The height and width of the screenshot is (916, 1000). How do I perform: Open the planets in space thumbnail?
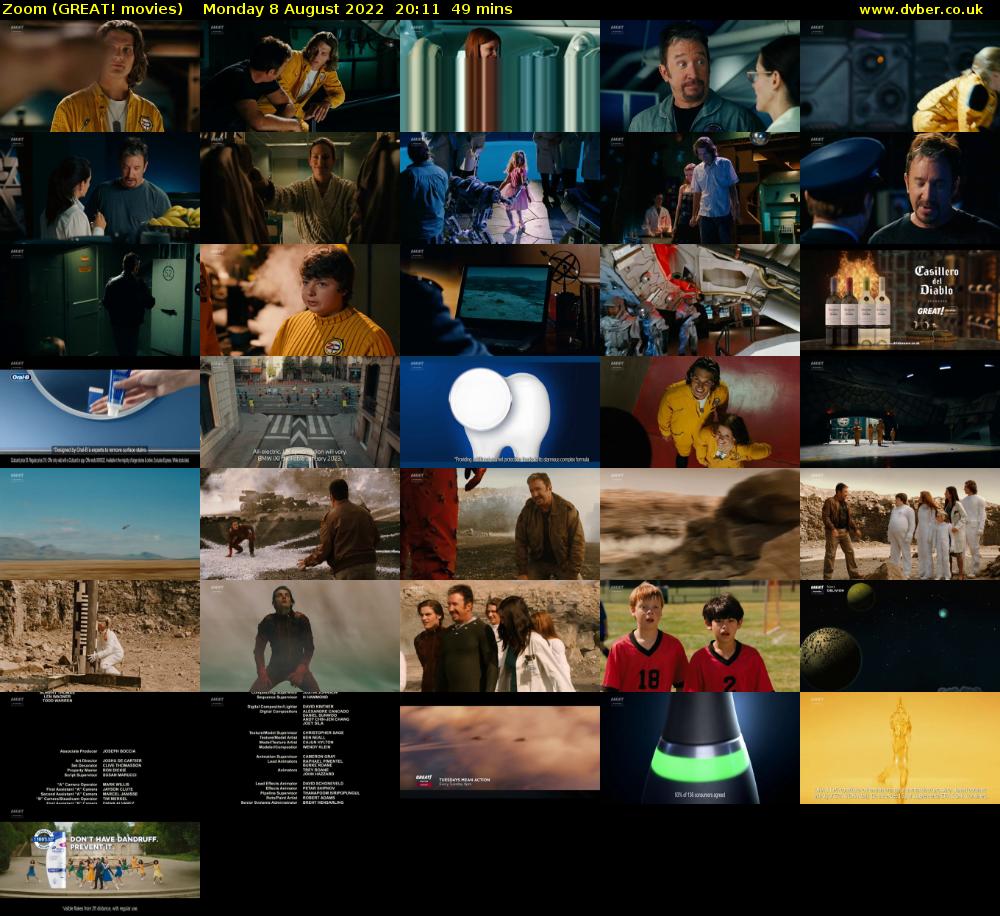coord(900,636)
